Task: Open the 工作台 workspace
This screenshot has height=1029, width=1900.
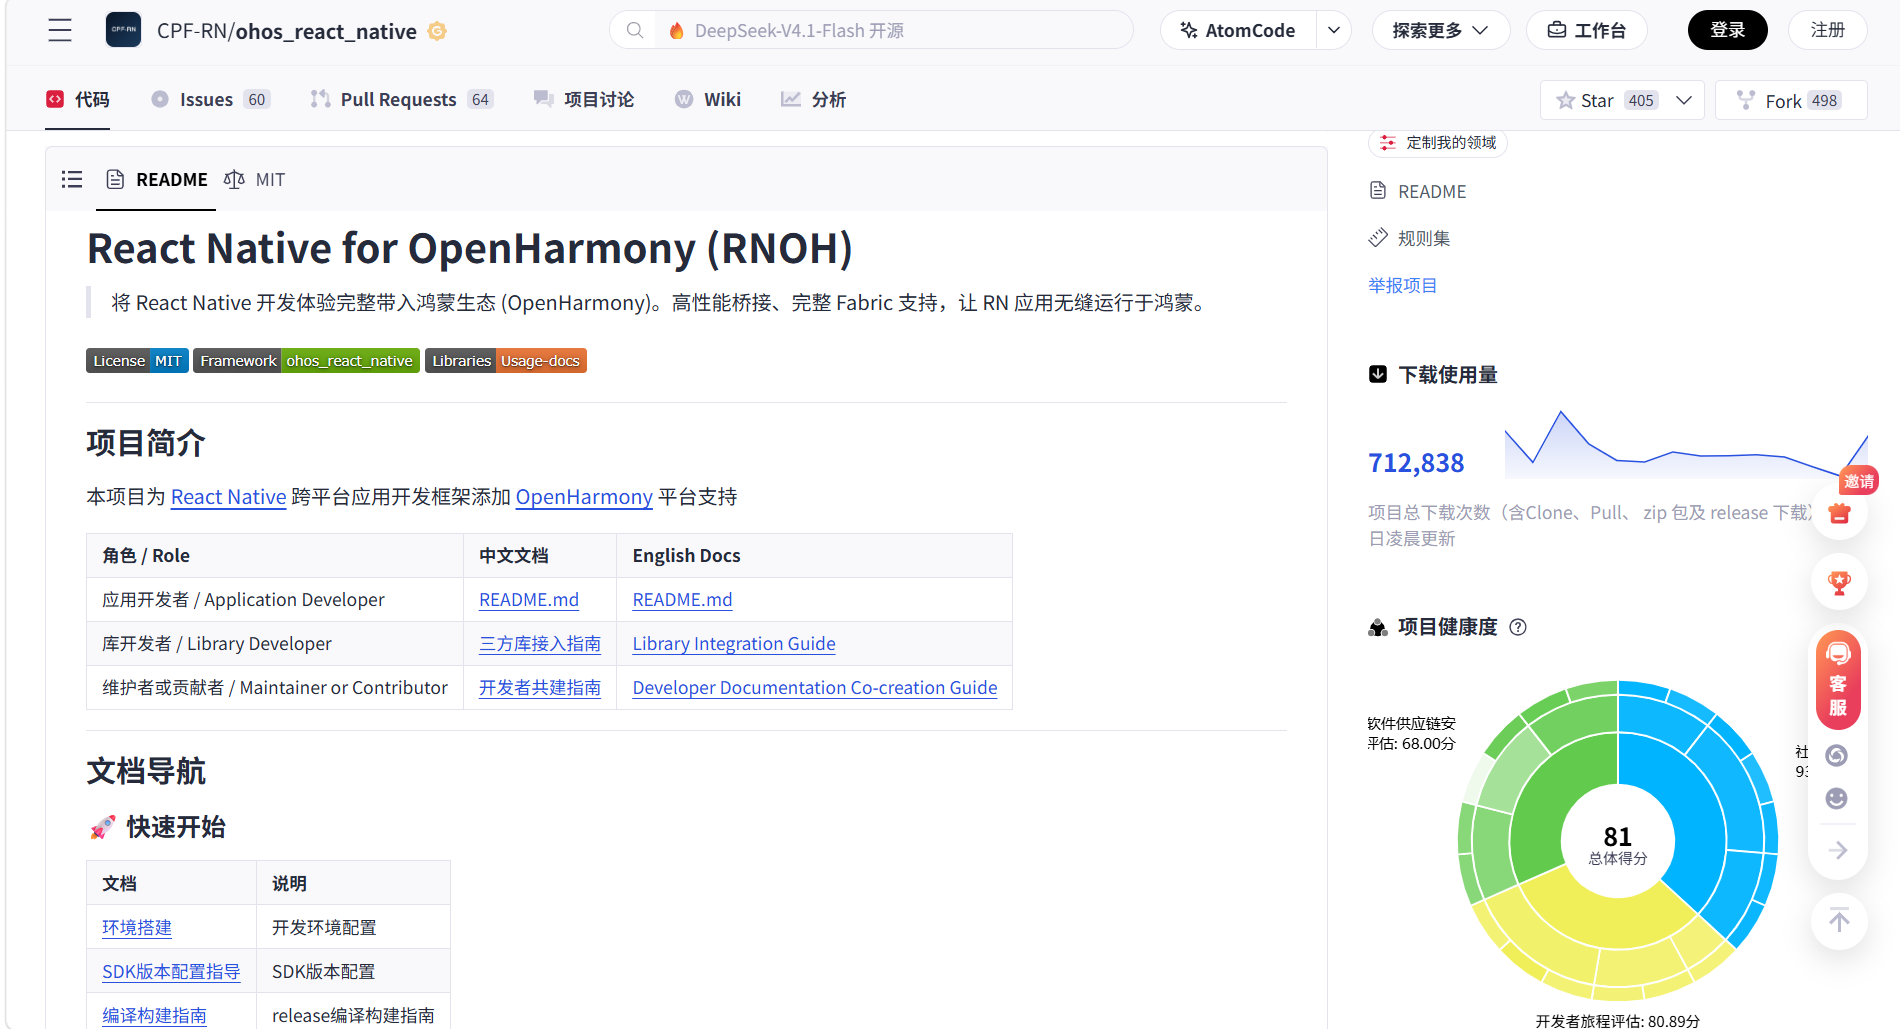Action: tap(1587, 30)
